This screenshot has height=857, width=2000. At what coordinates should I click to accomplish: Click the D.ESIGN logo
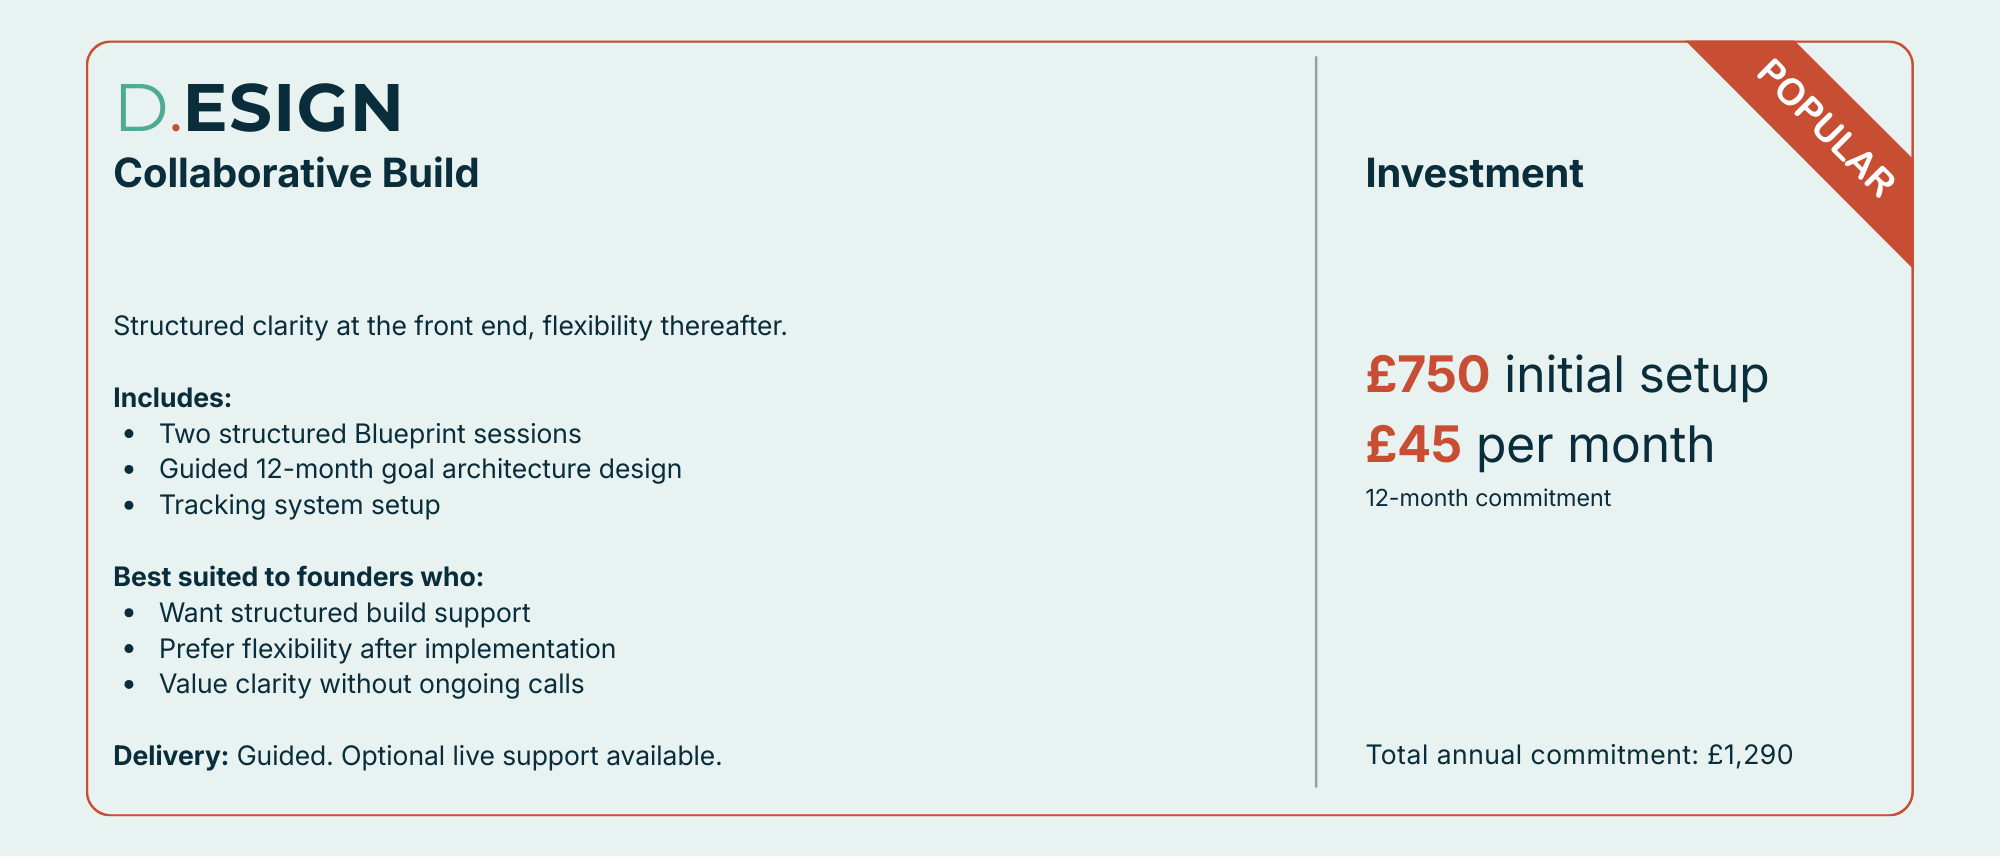(259, 107)
